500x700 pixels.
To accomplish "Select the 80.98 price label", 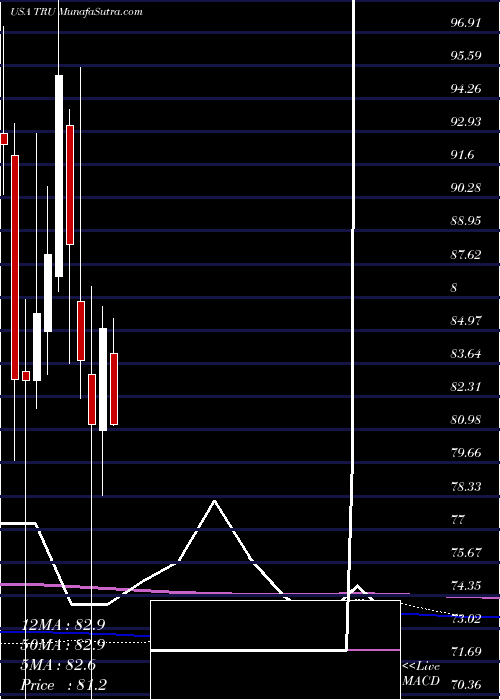I will point(466,420).
